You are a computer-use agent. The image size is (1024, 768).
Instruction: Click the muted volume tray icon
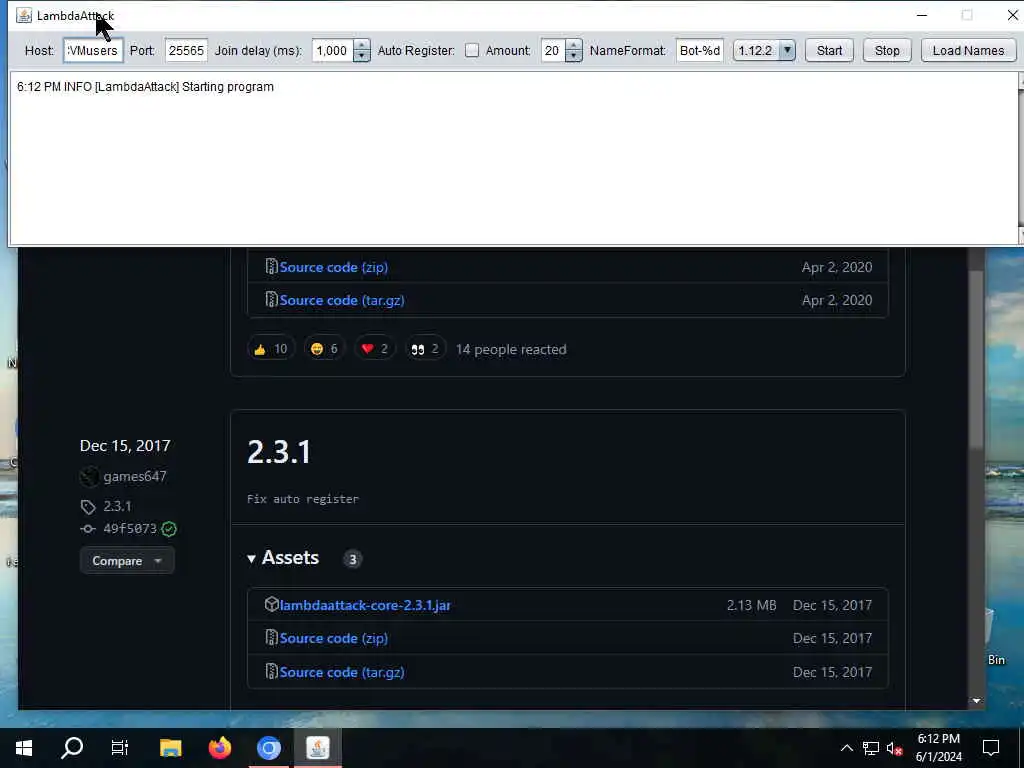[895, 748]
